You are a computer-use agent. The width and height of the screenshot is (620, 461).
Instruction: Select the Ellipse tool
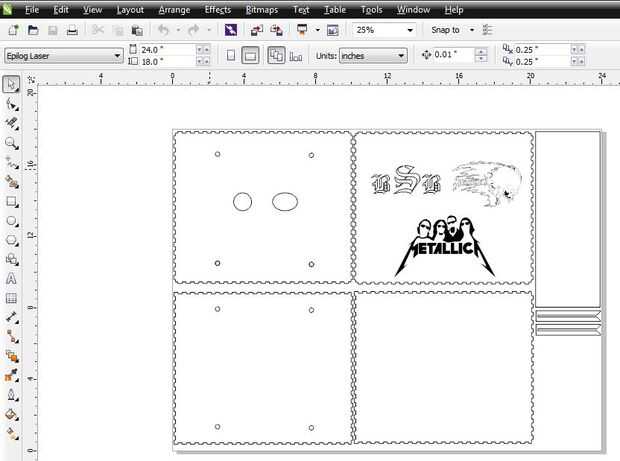[x=11, y=221]
